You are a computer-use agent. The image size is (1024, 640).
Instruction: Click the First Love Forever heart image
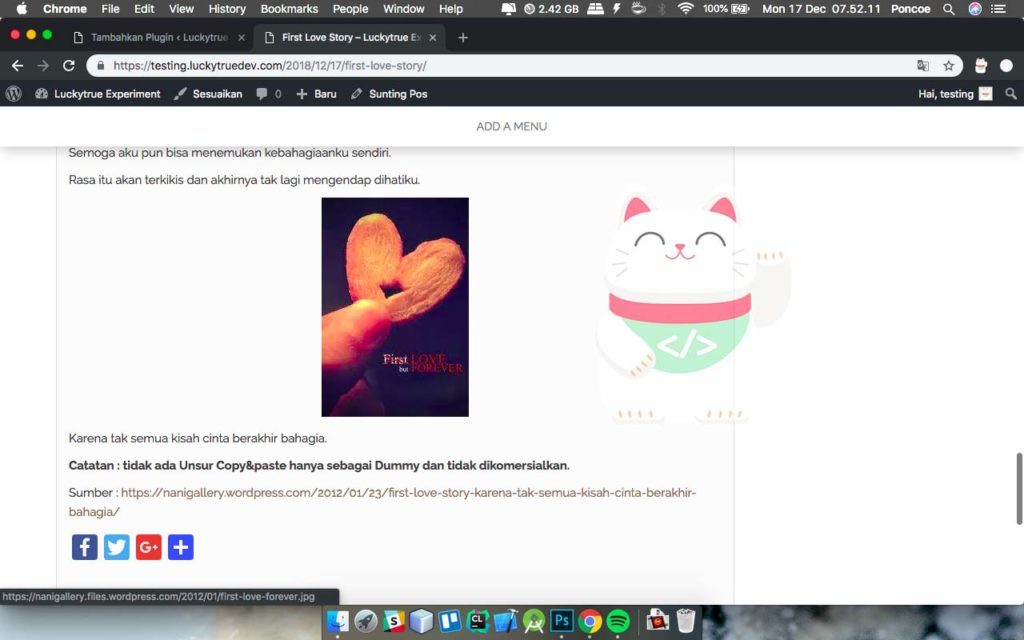pyautogui.click(x=395, y=307)
